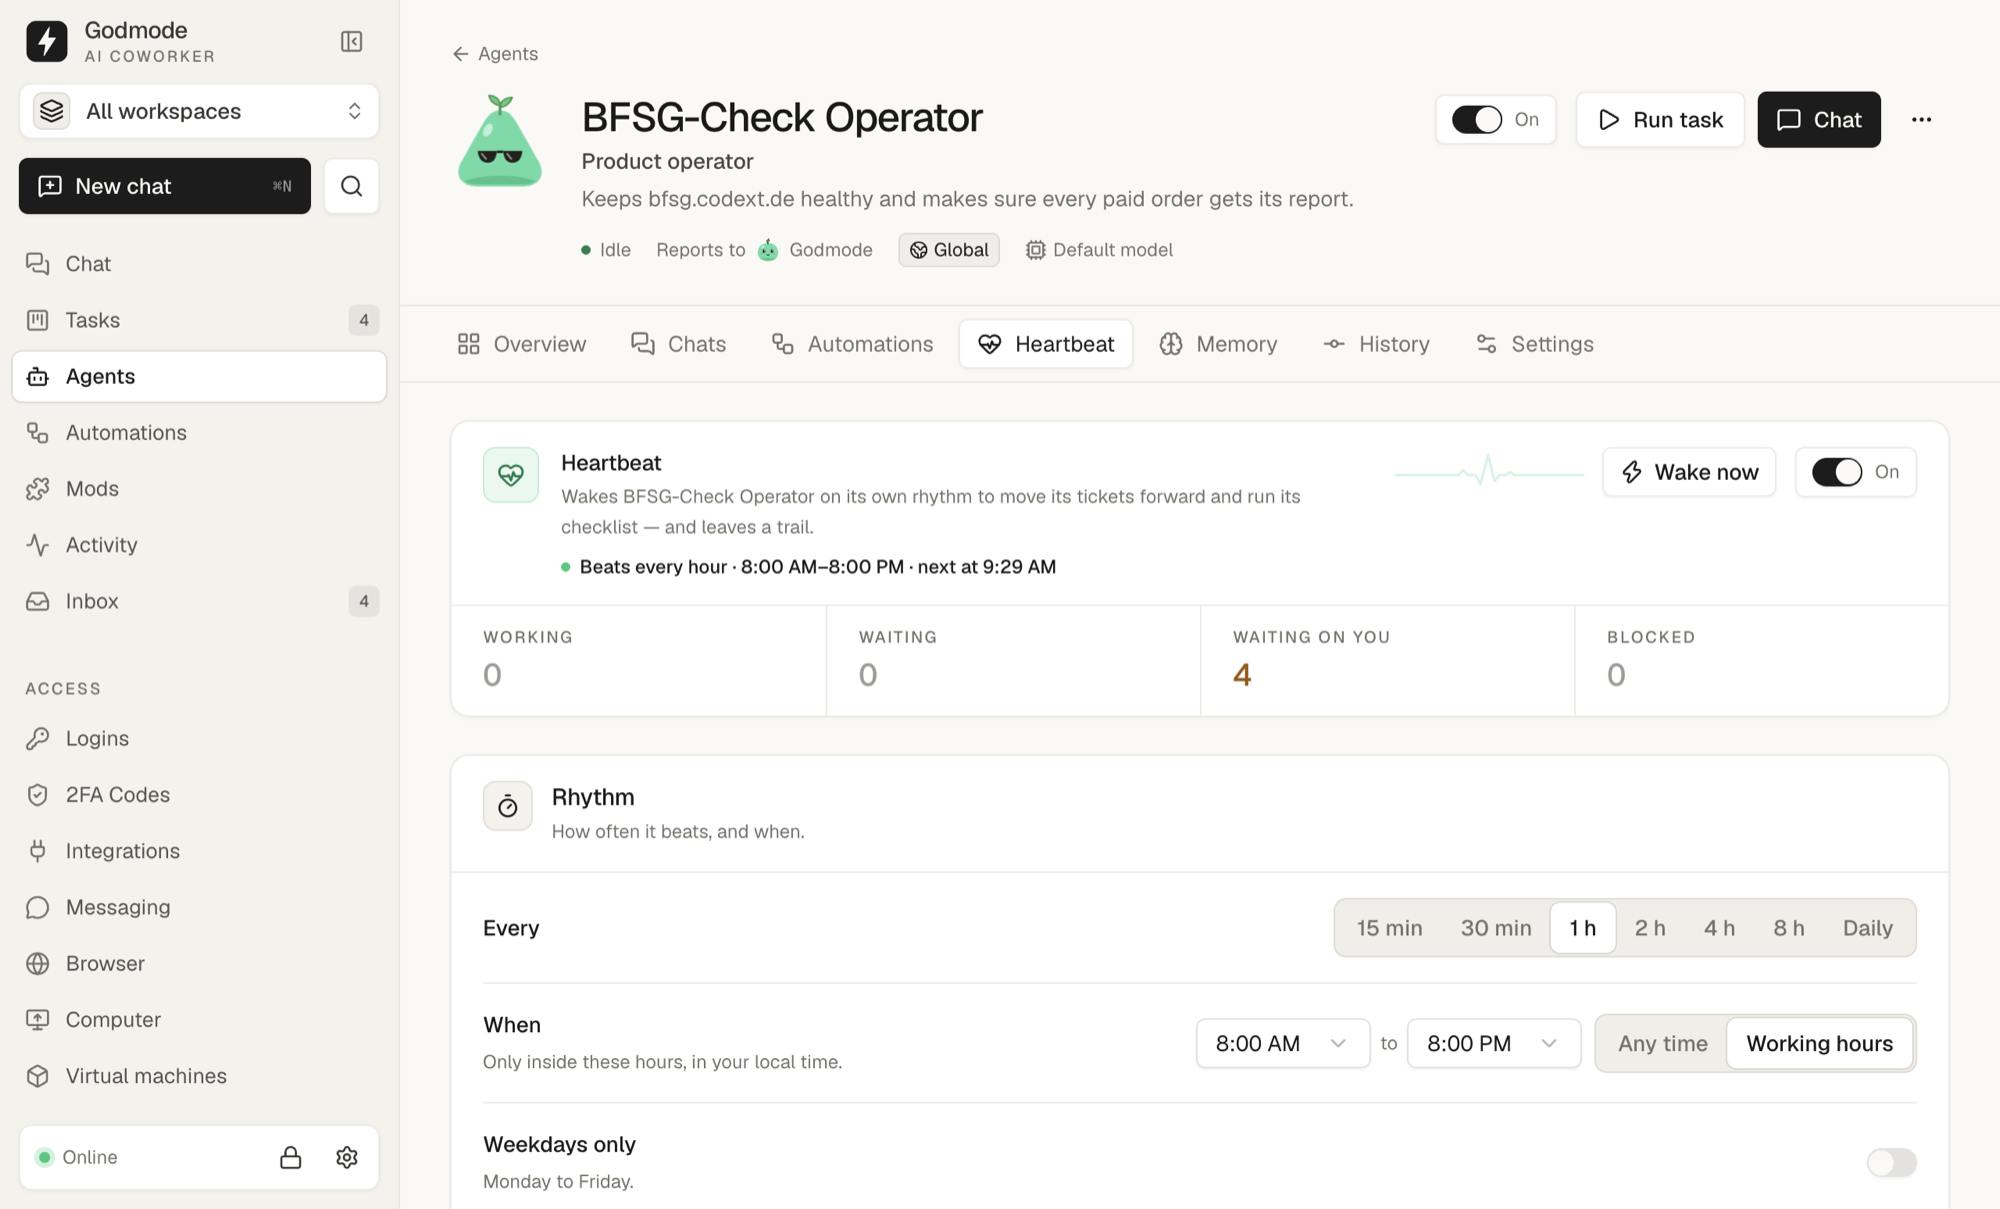Click the Default model chip icon
Viewport: 2000px width, 1209px height.
point(1035,250)
